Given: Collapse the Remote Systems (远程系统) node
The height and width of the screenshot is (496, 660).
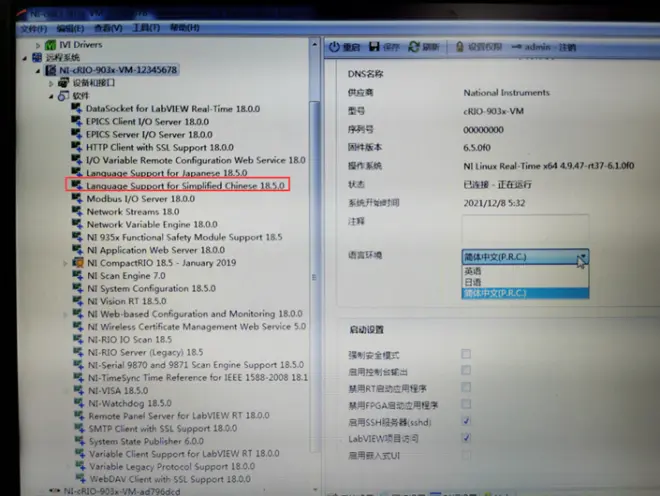Looking at the screenshot, I should coord(25,58).
